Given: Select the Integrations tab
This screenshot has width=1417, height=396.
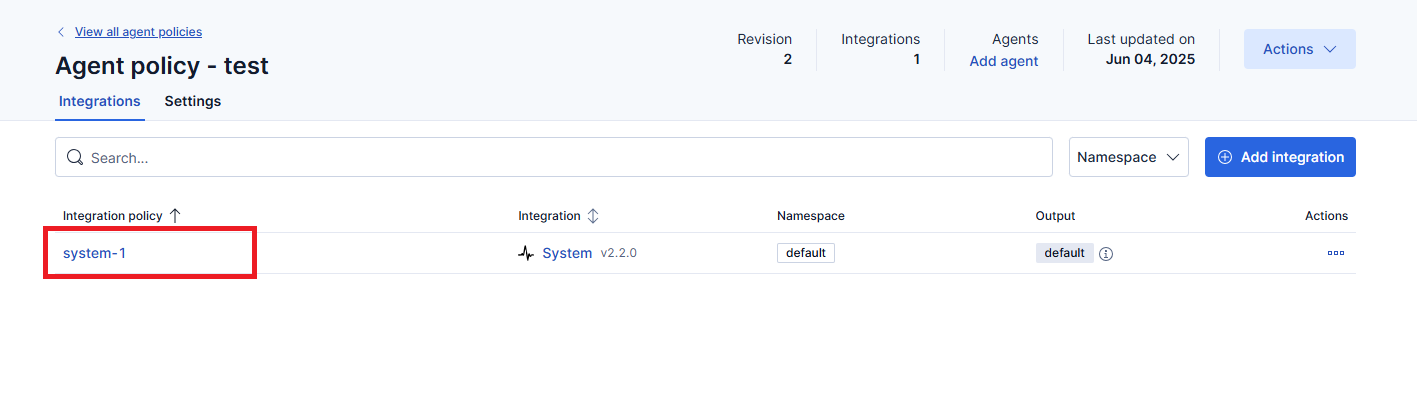Looking at the screenshot, I should (x=100, y=101).
